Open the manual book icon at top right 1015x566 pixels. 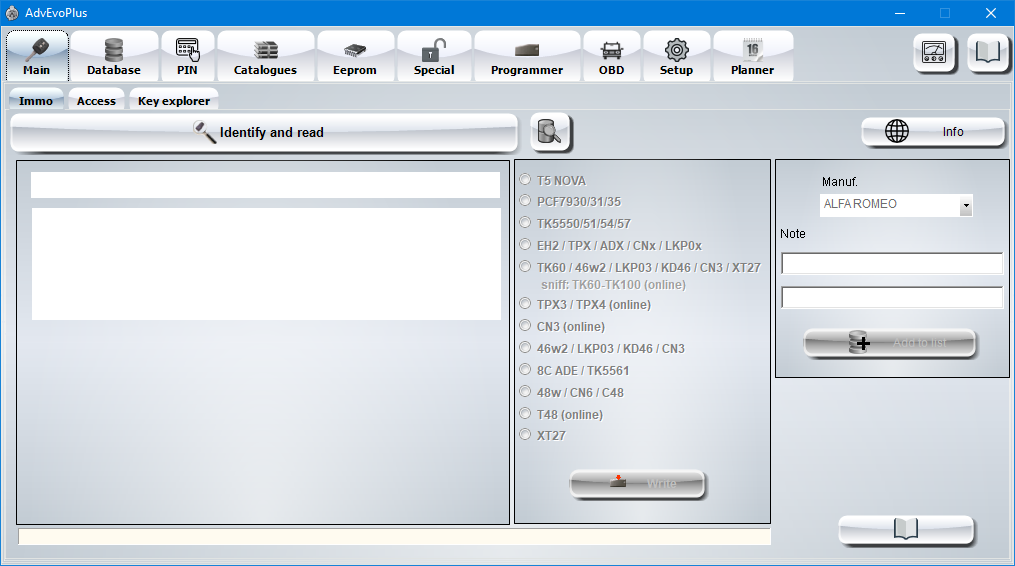pos(988,53)
